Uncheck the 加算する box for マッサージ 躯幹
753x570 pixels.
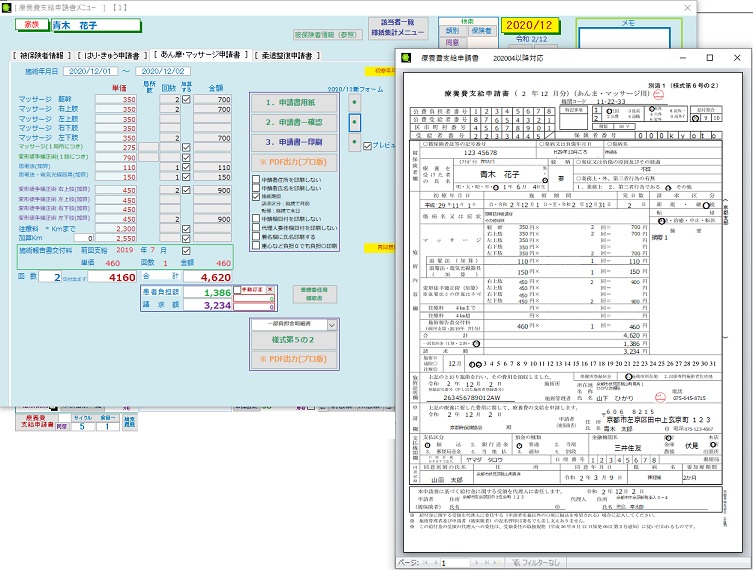point(186,99)
